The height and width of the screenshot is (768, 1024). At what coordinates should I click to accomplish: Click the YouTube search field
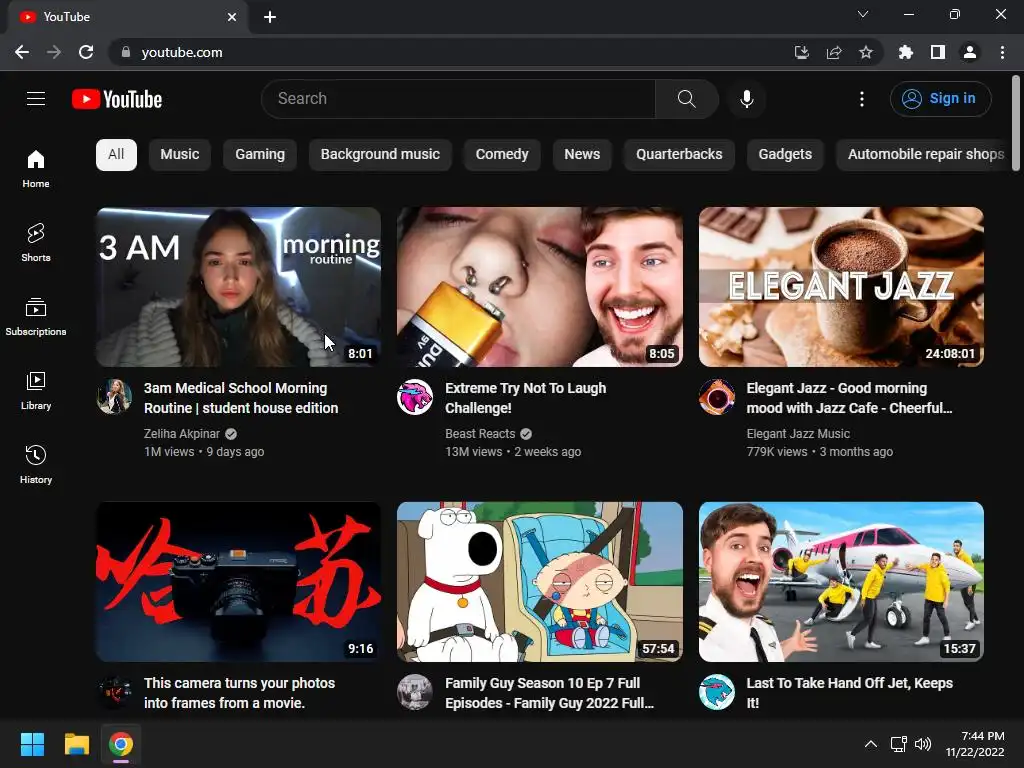coord(458,99)
